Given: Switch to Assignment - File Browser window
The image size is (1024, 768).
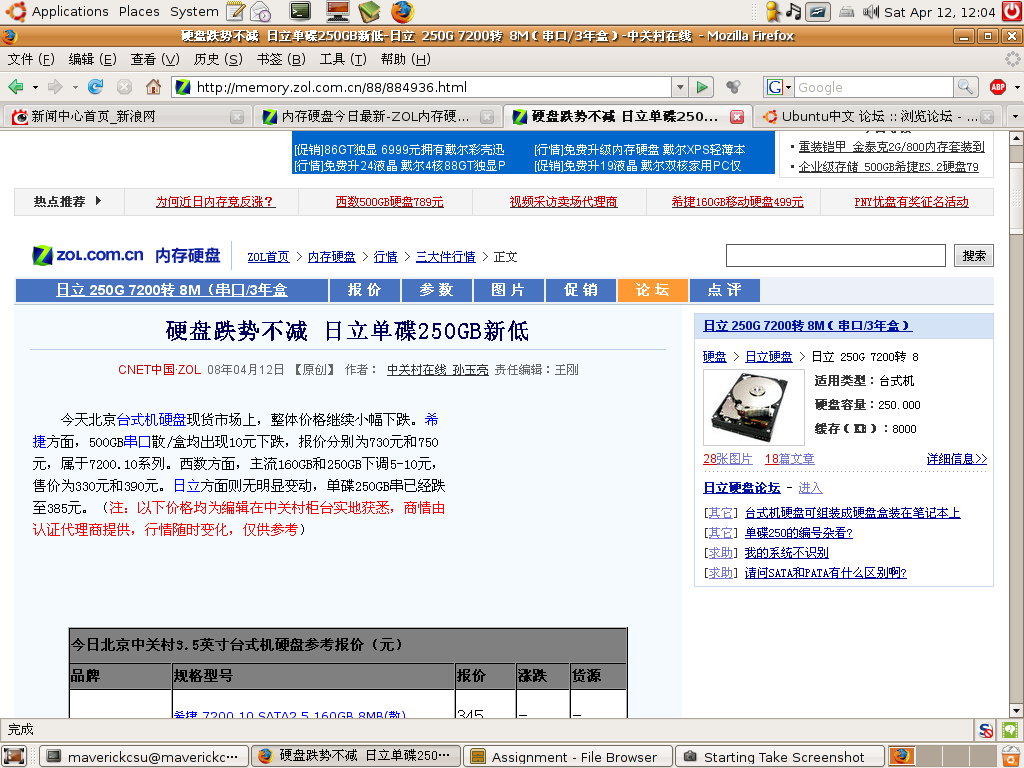Looking at the screenshot, I should (568, 756).
